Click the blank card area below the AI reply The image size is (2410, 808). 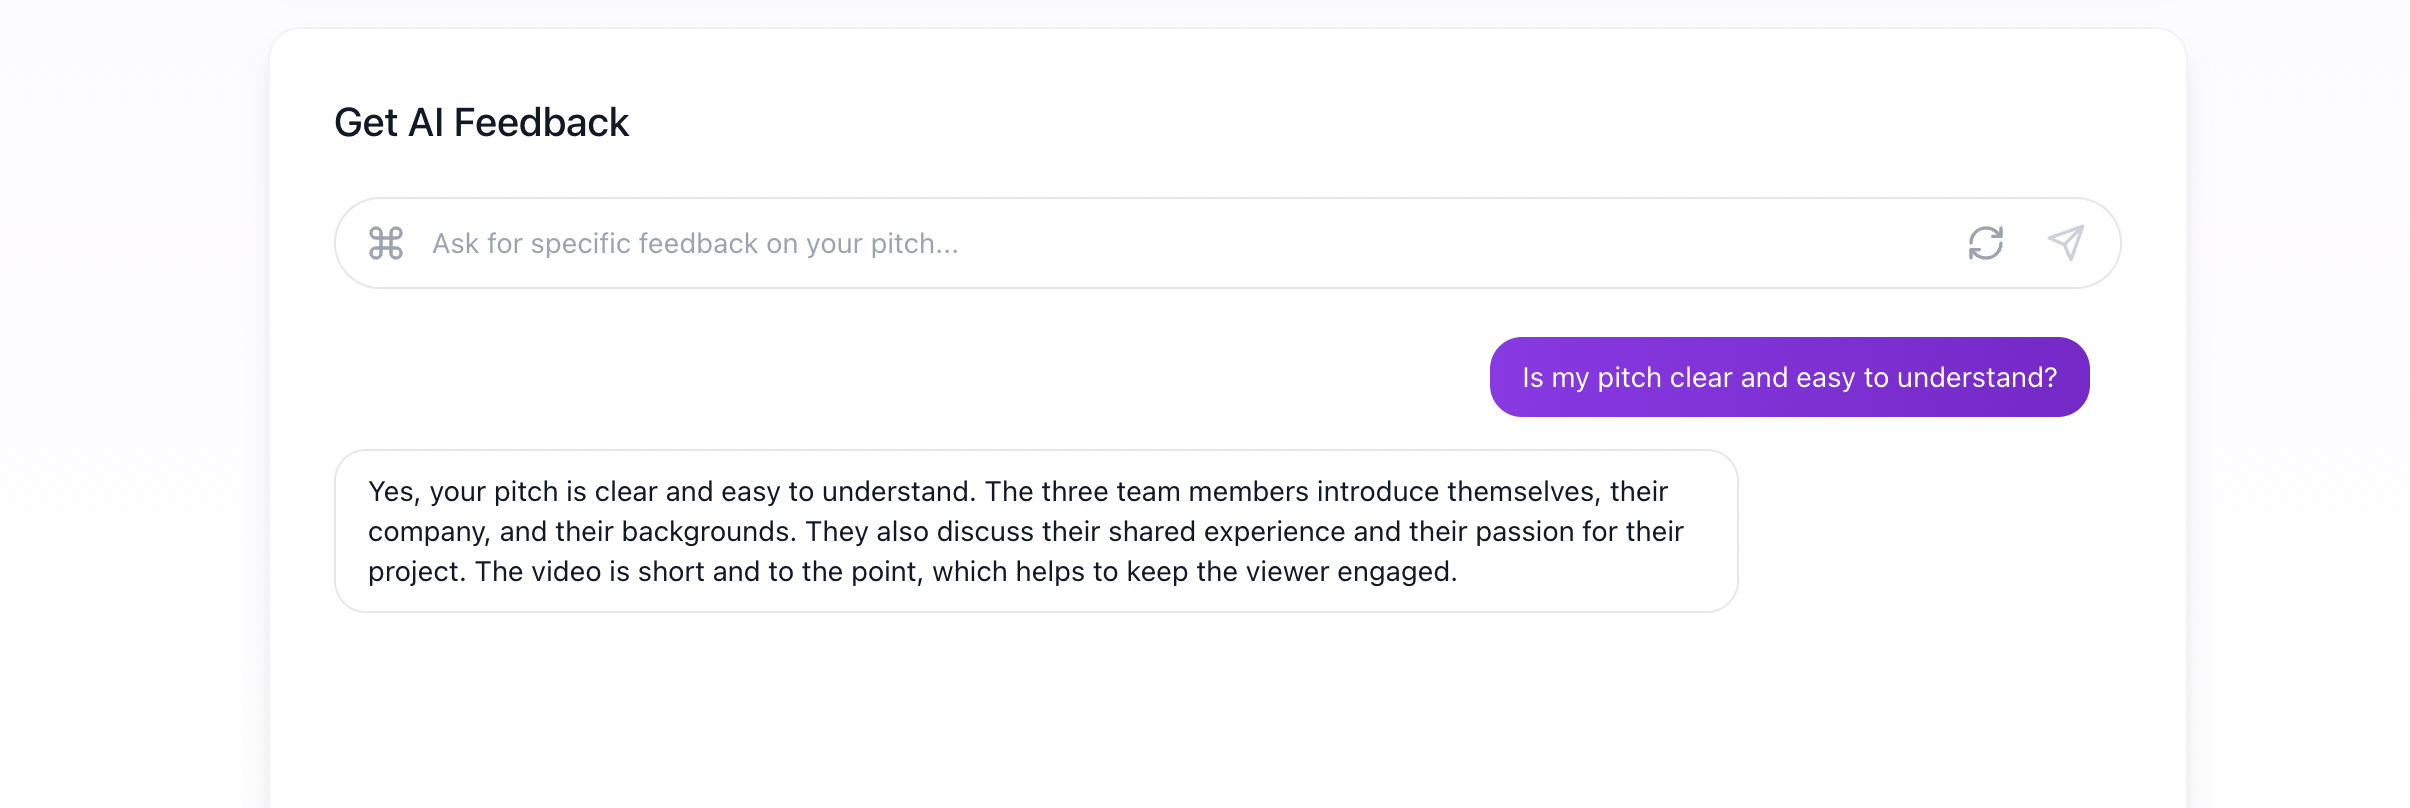pos(1036,710)
